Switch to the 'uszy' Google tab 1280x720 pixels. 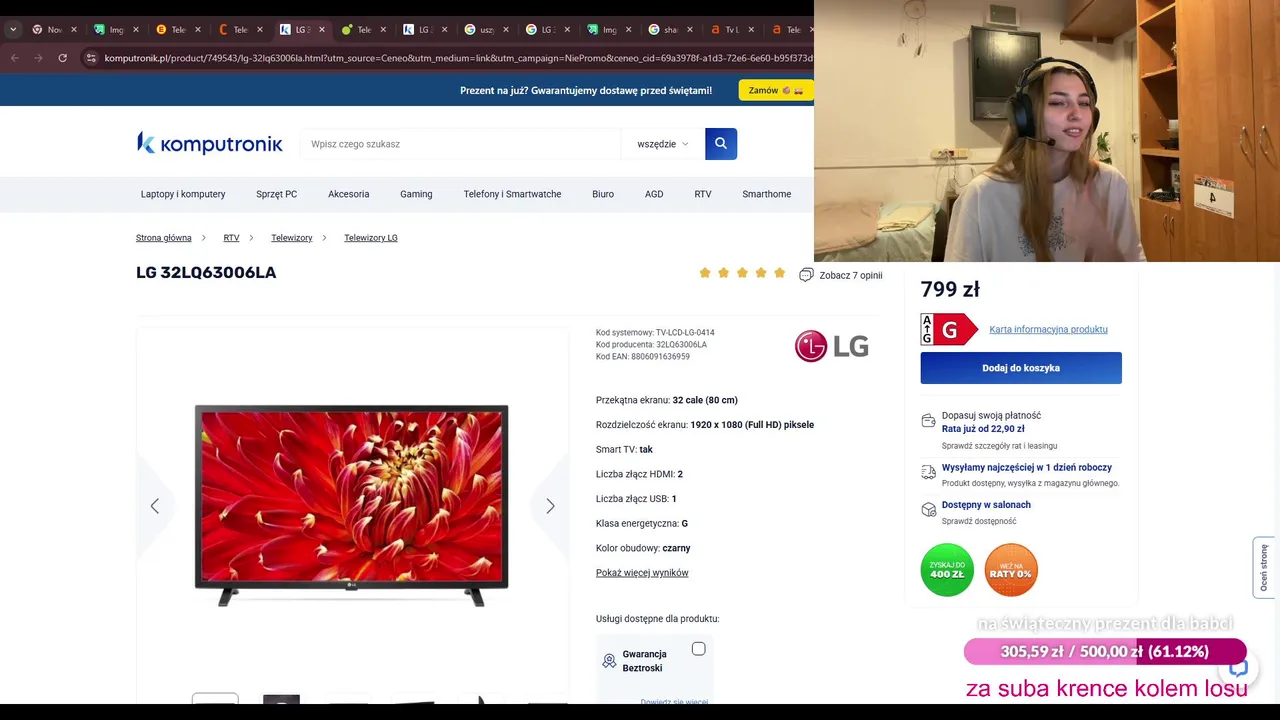click(x=486, y=30)
